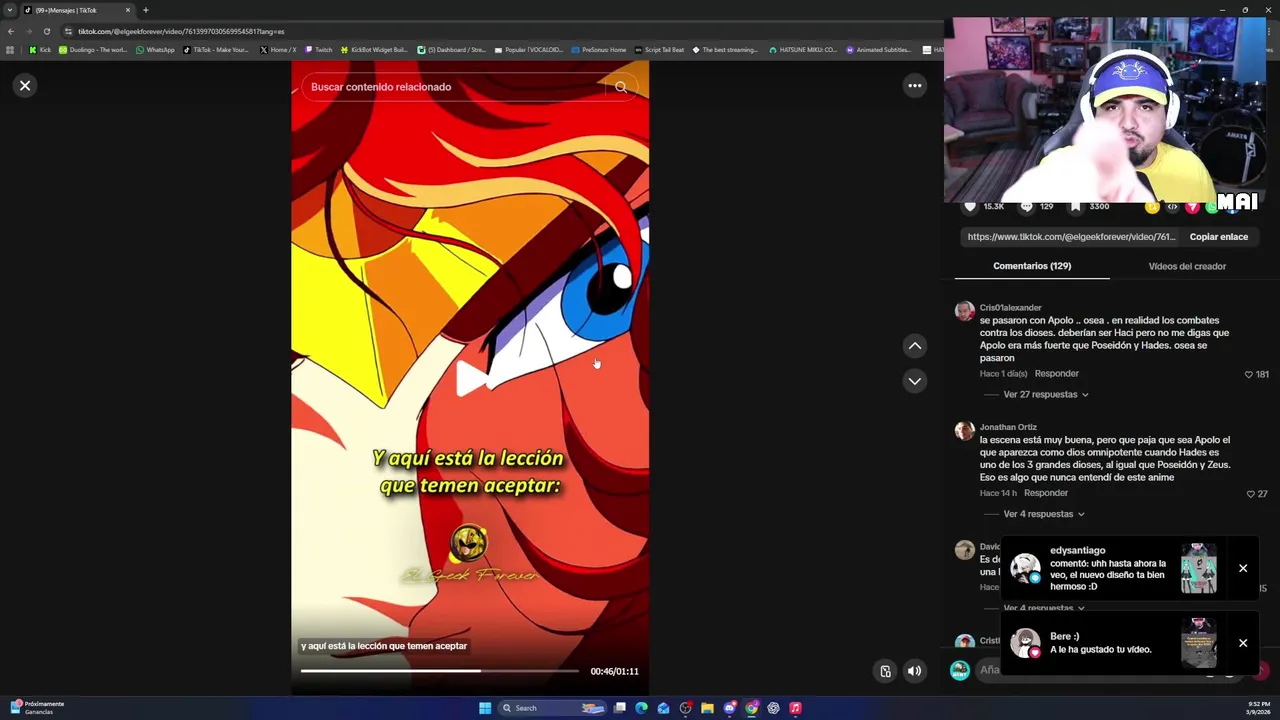Open the Kick bookmark
The height and width of the screenshot is (720, 1280).
(x=40, y=50)
